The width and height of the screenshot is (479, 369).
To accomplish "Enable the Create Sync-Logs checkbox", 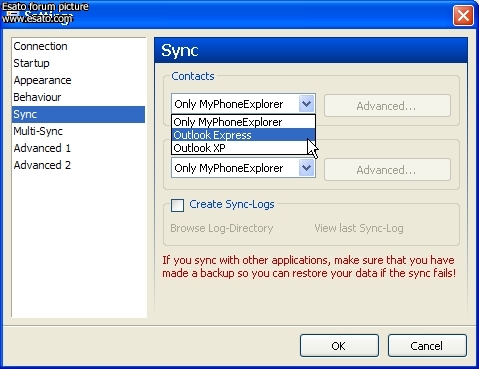I will pos(177,205).
